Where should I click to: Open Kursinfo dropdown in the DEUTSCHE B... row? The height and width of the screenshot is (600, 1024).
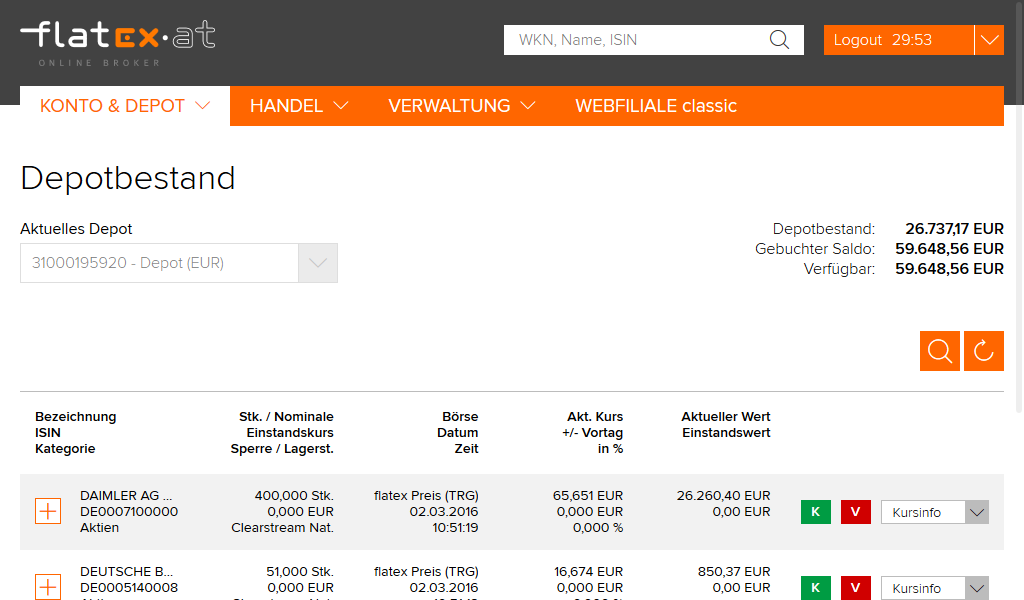tap(935, 588)
